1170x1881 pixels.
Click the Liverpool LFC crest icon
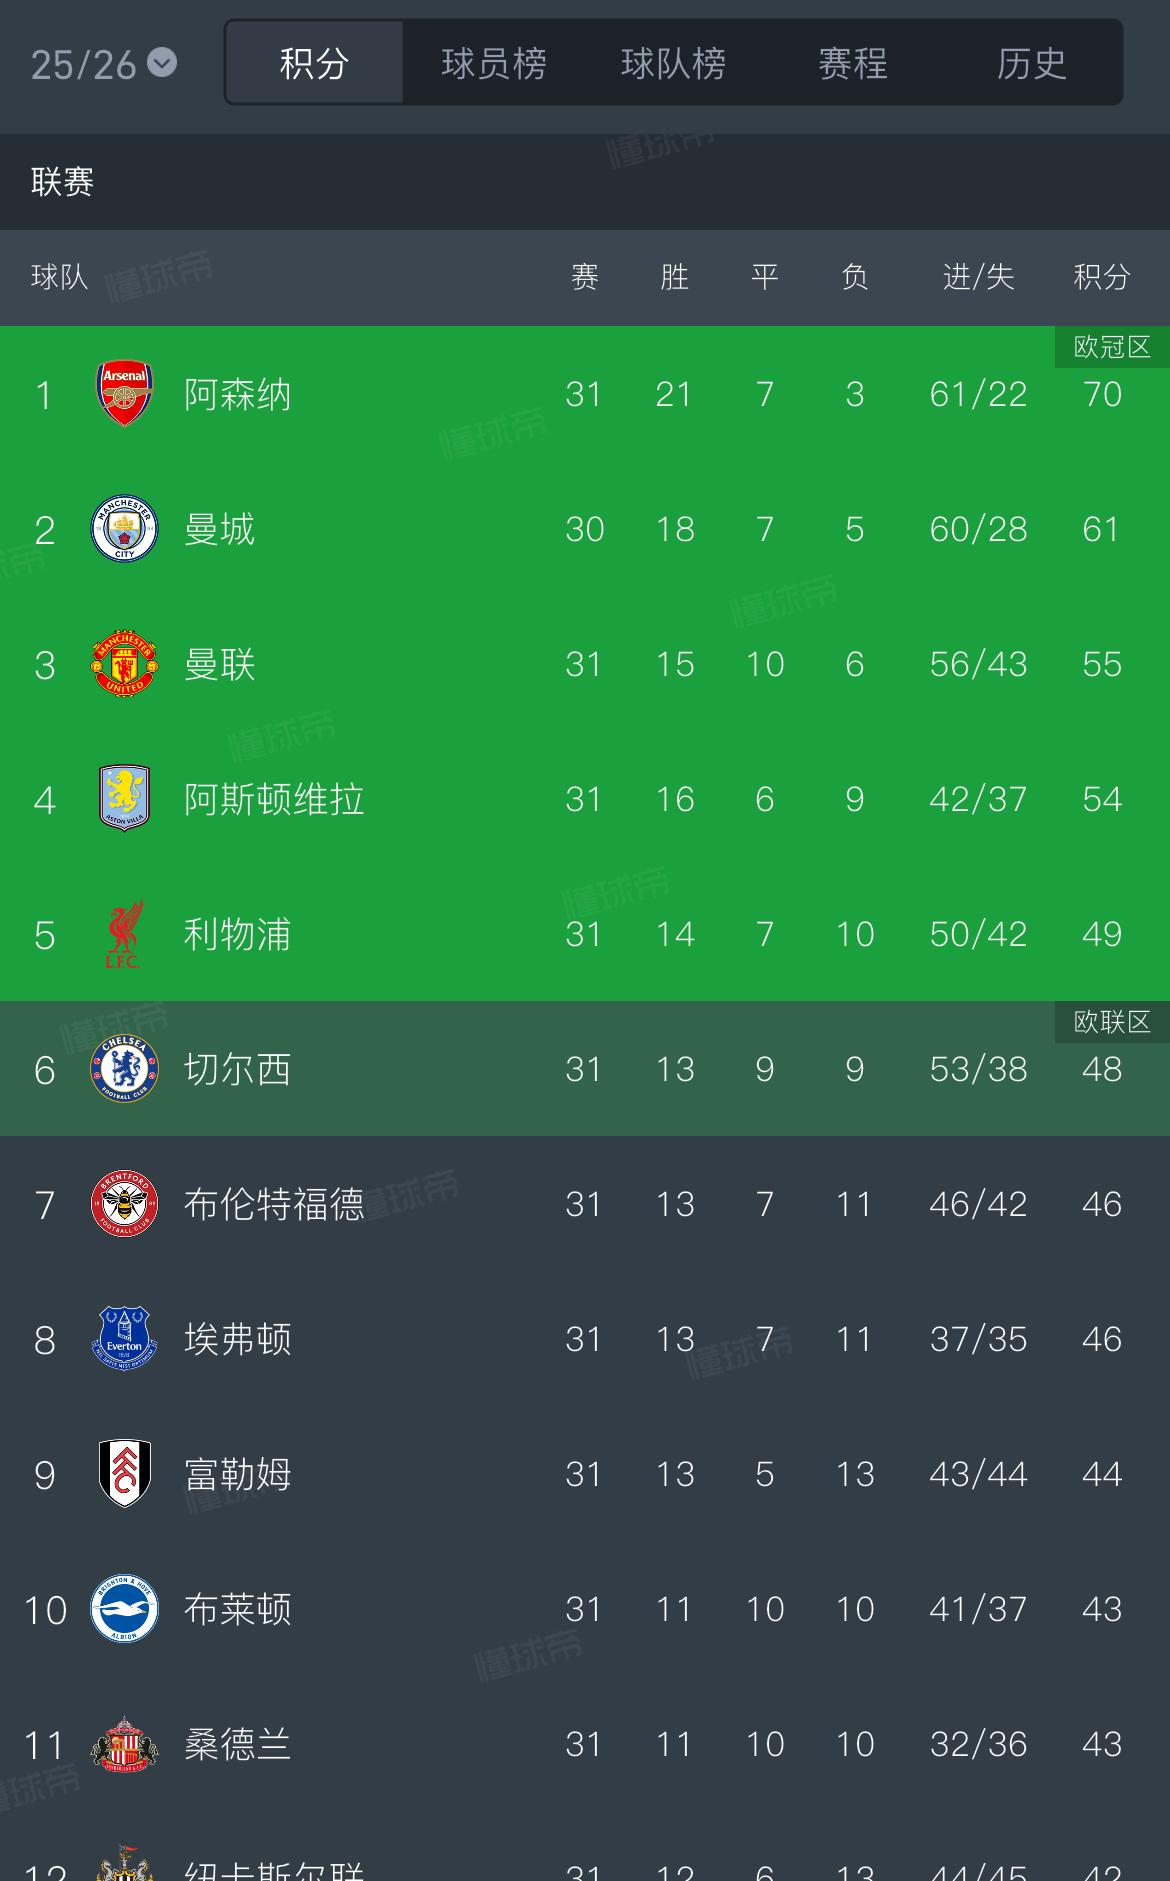pyautogui.click(x=124, y=934)
